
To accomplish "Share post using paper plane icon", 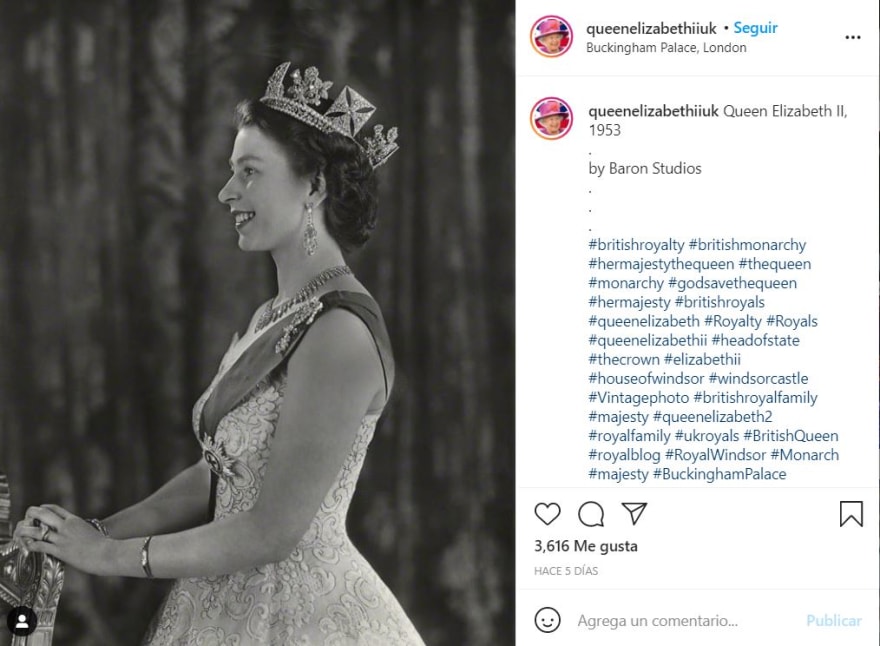I will pyautogui.click(x=634, y=514).
